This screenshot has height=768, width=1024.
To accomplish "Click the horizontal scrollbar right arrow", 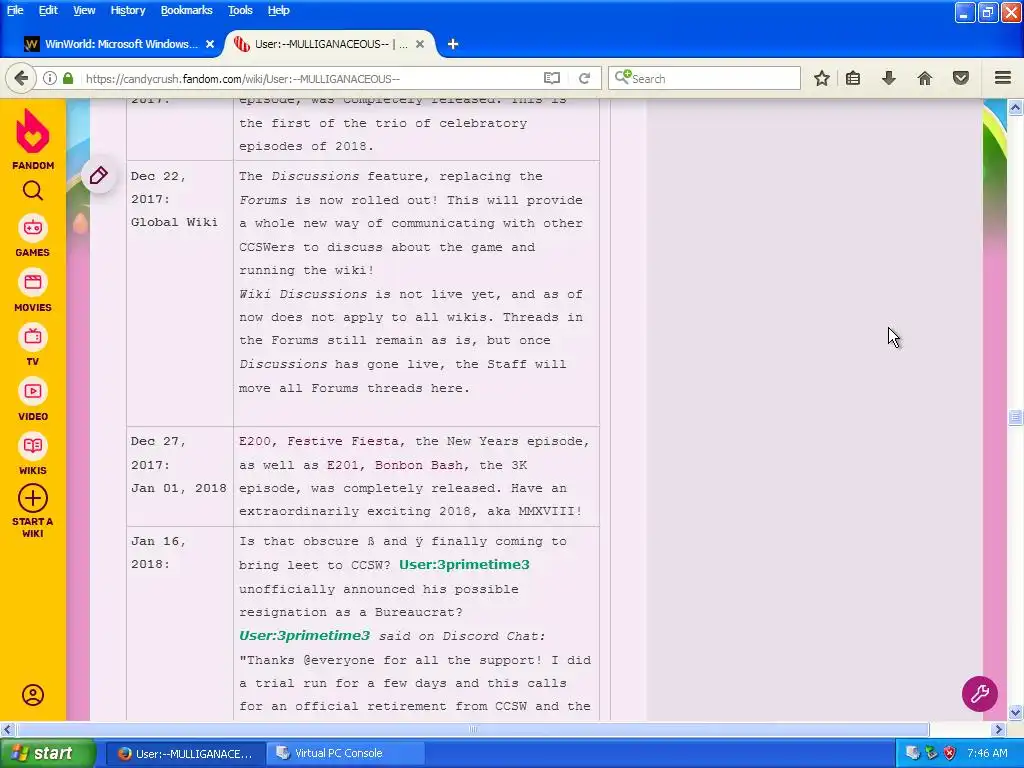I will pos(999,729).
